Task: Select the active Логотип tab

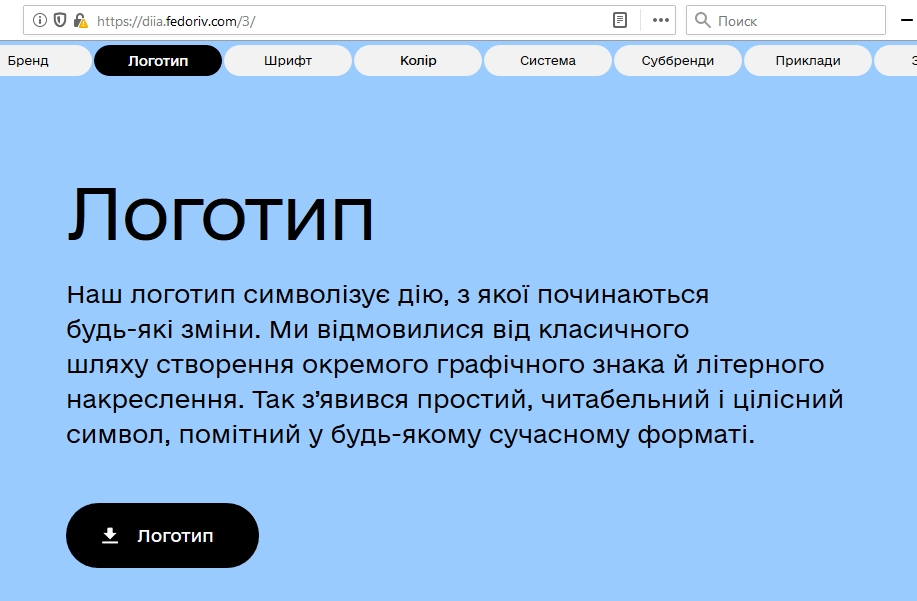Action: tap(158, 61)
